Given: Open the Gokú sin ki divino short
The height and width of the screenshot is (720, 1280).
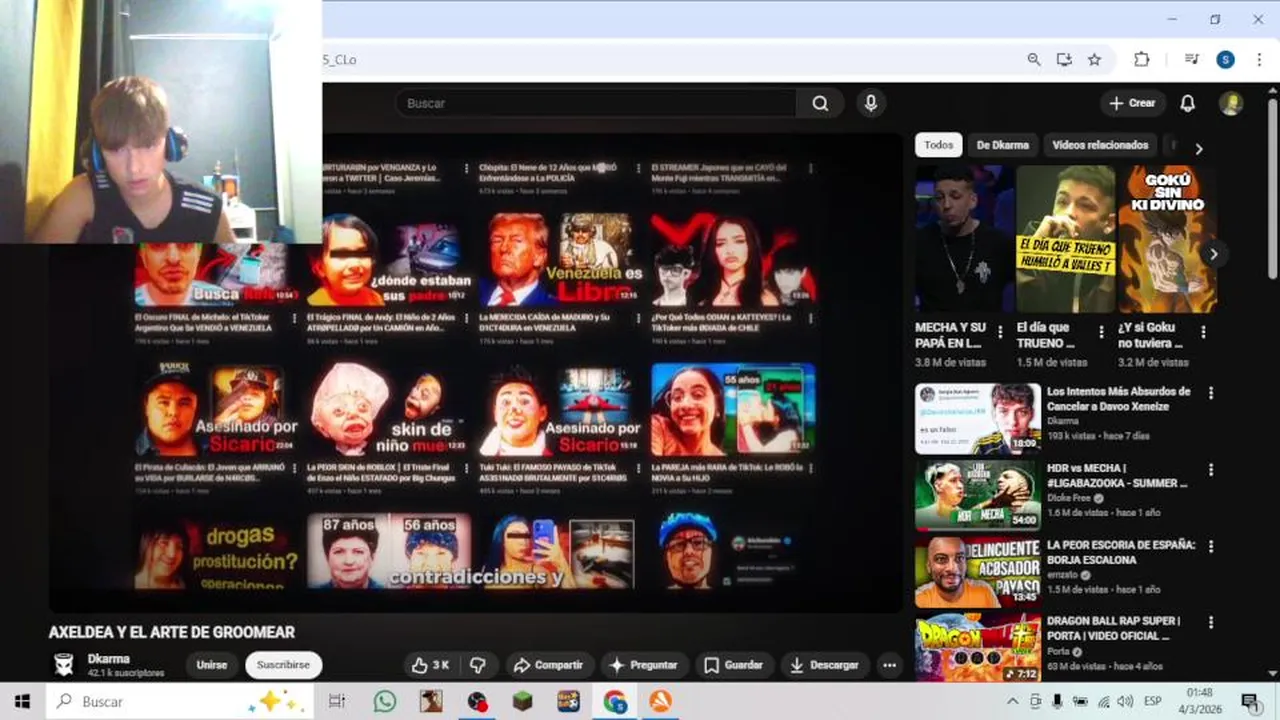Looking at the screenshot, I should (x=1166, y=239).
